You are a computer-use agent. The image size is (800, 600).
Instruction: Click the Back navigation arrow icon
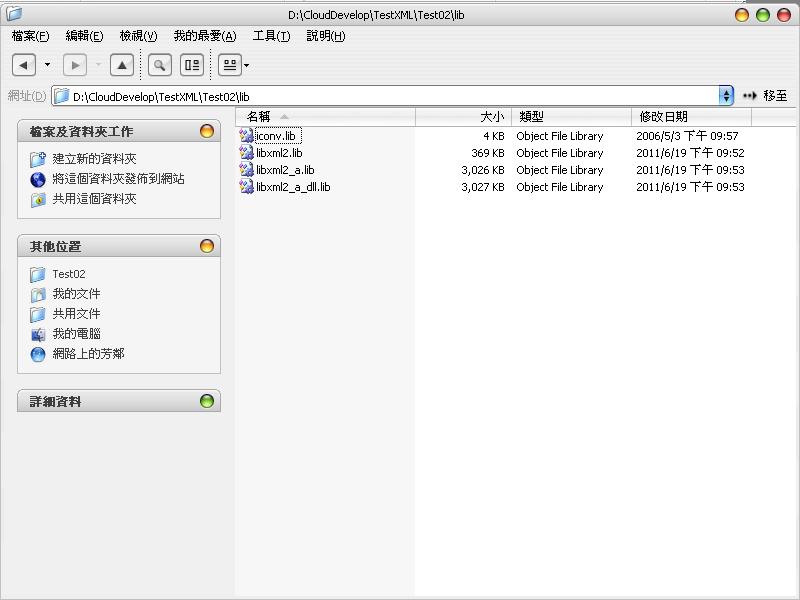25,64
